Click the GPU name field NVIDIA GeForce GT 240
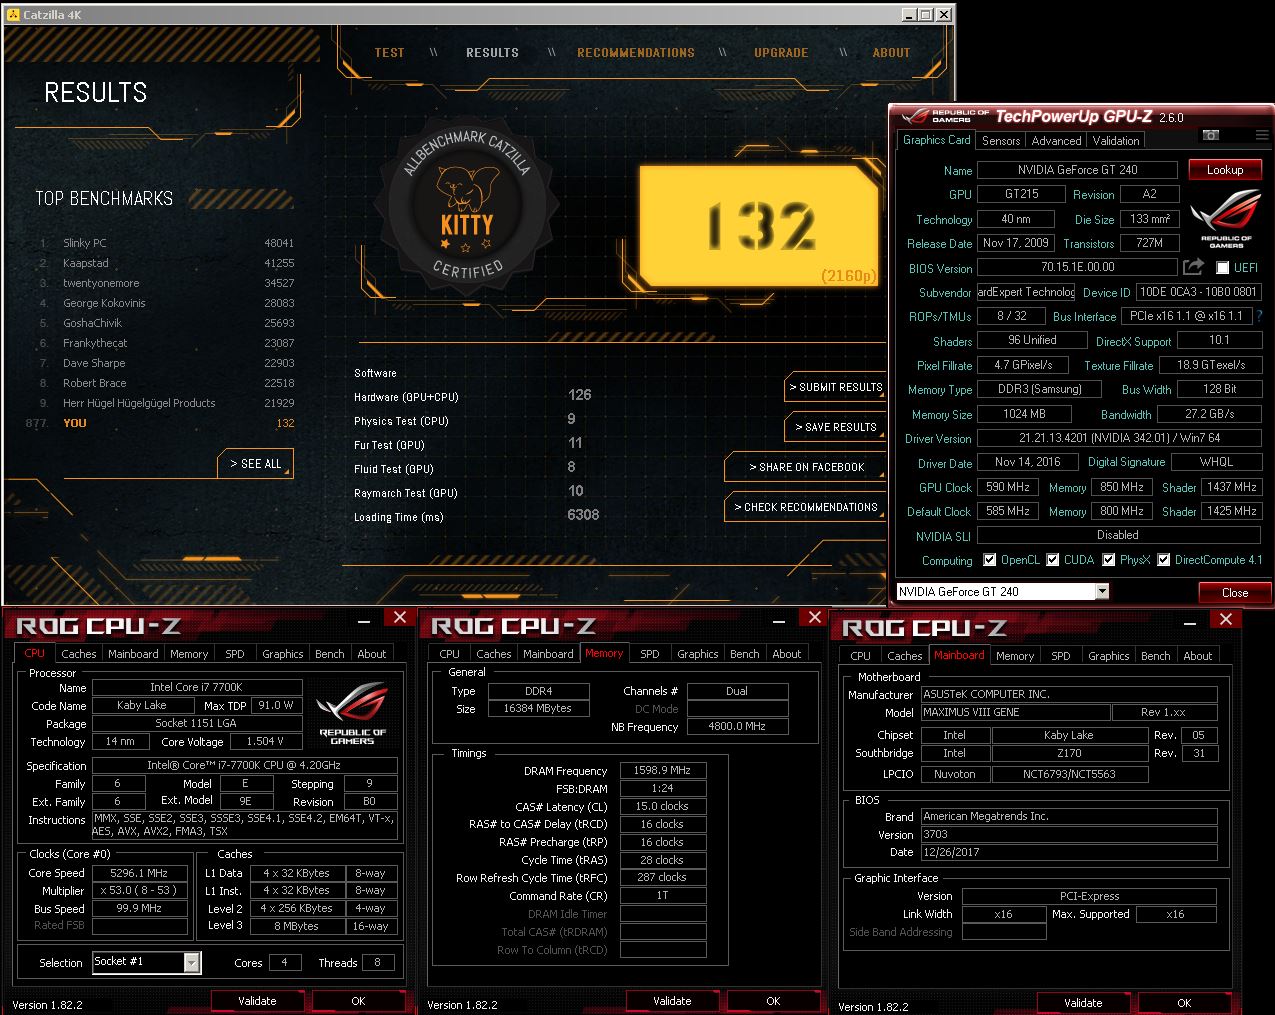This screenshot has height=1015, width=1275. click(x=1078, y=170)
